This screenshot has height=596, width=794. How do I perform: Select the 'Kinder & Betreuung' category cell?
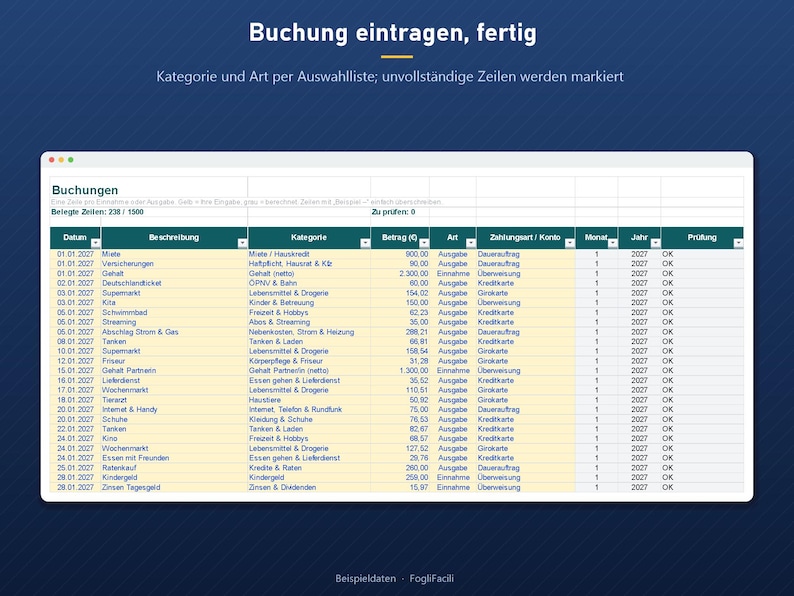309,303
